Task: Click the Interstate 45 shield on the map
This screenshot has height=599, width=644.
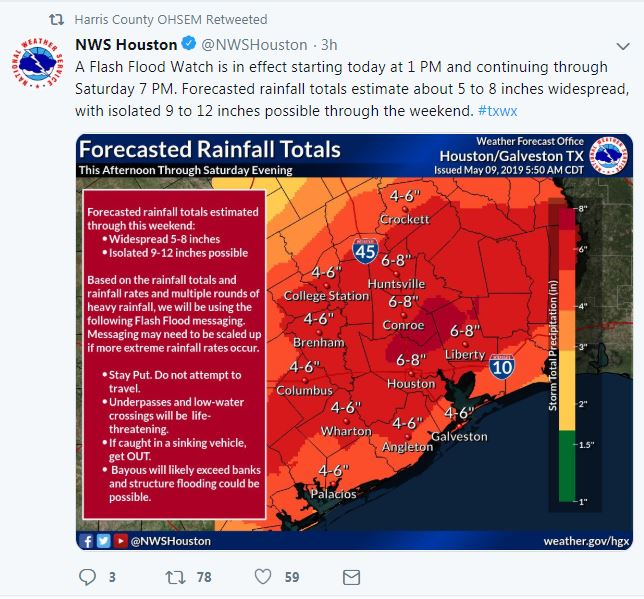Action: tap(365, 252)
